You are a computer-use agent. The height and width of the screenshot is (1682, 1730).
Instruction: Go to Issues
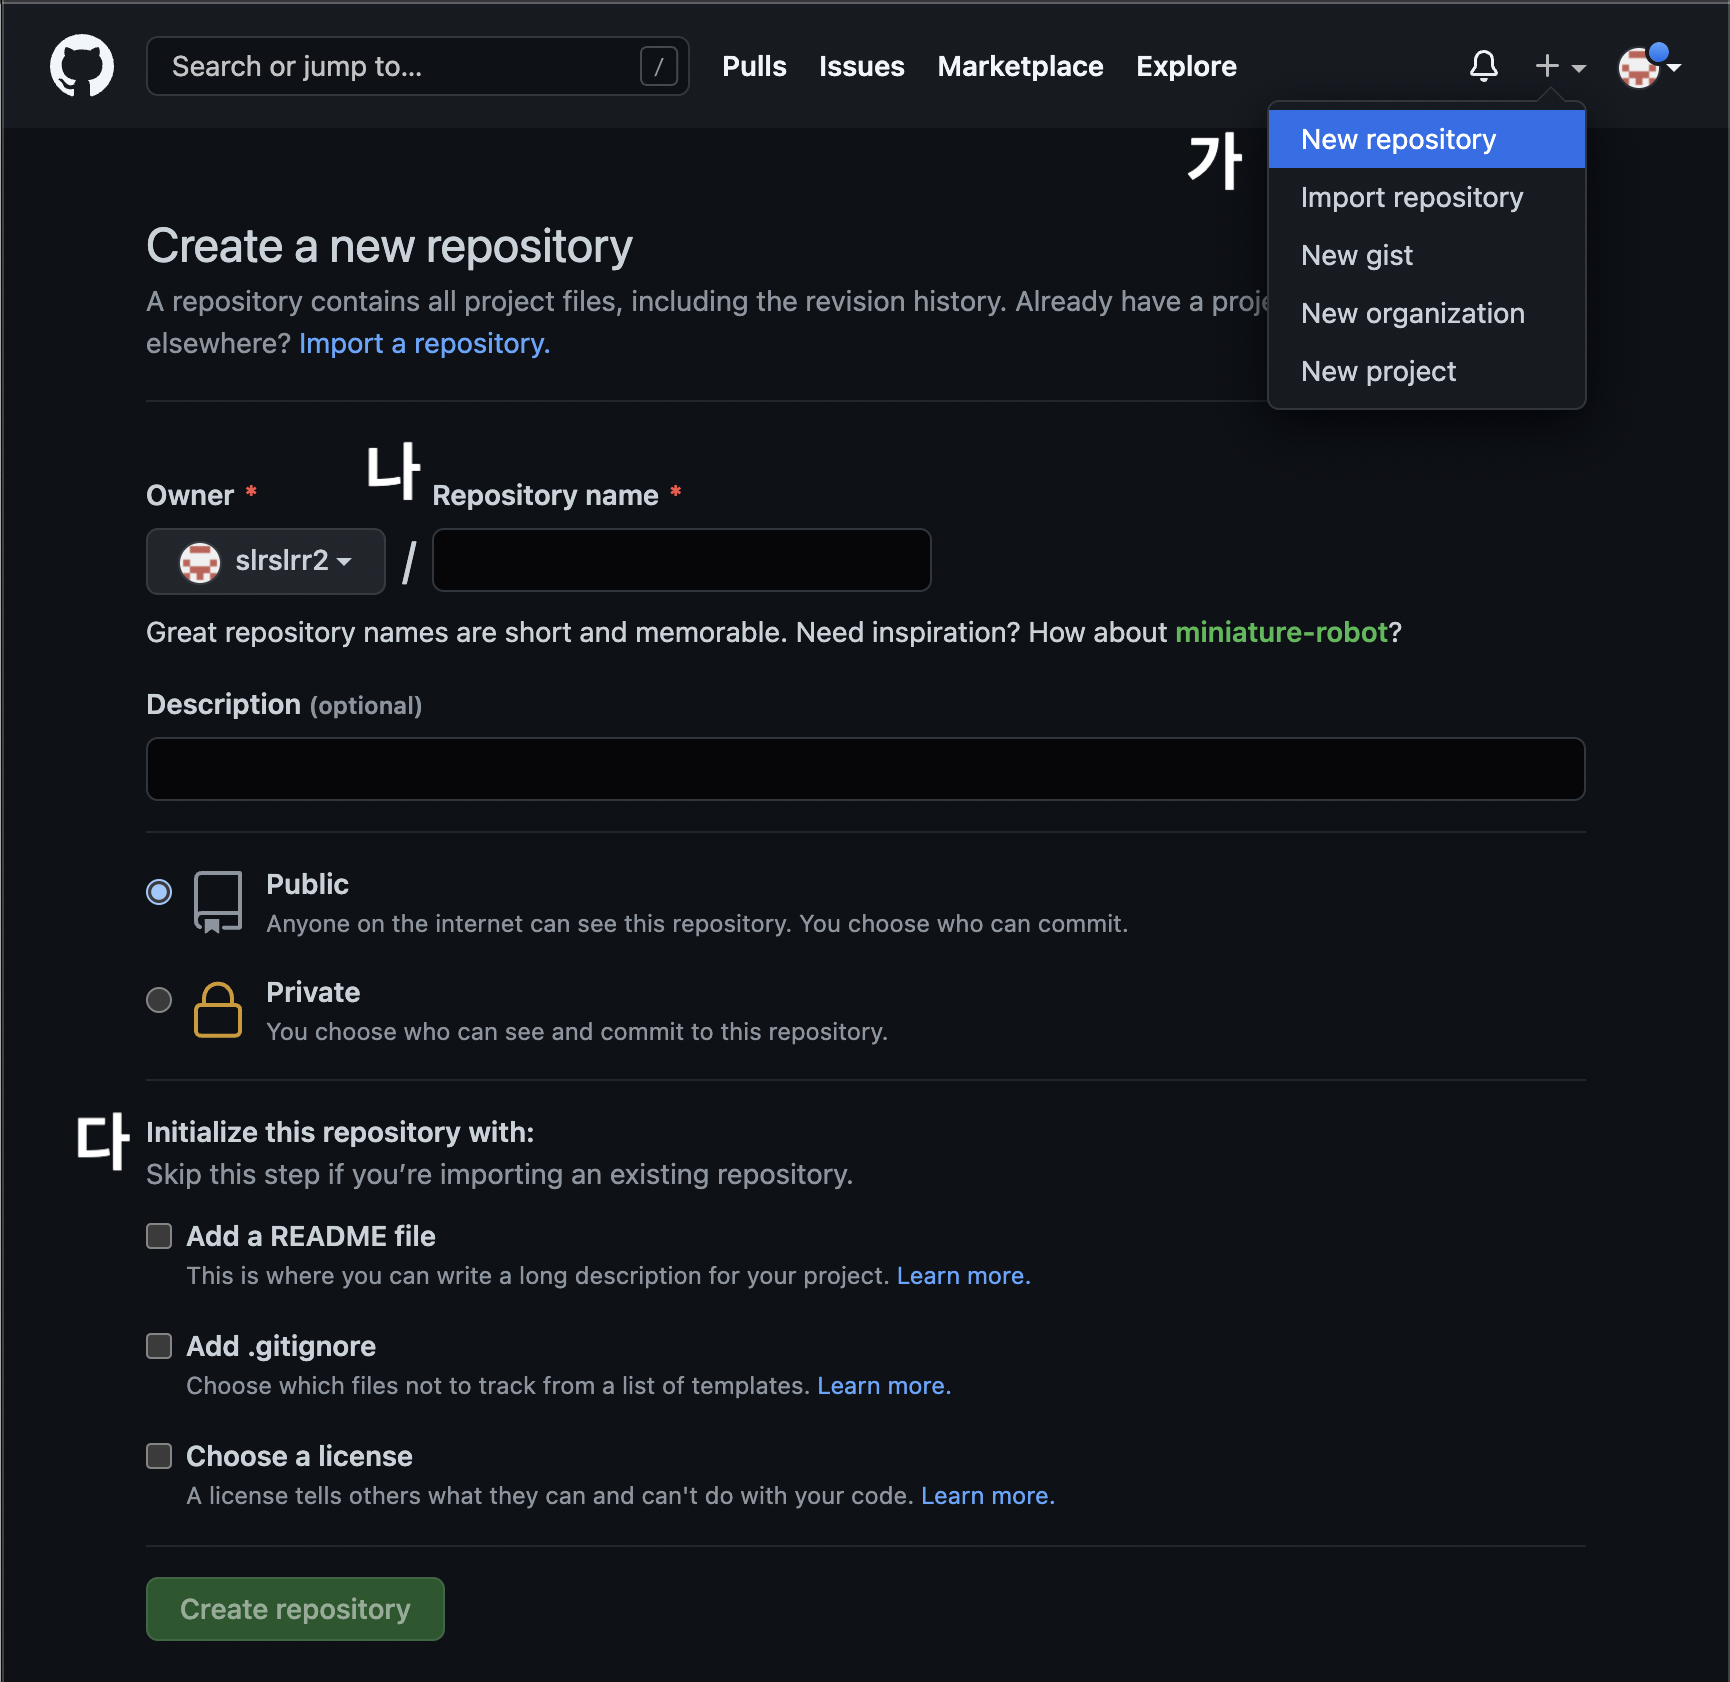[x=861, y=66]
